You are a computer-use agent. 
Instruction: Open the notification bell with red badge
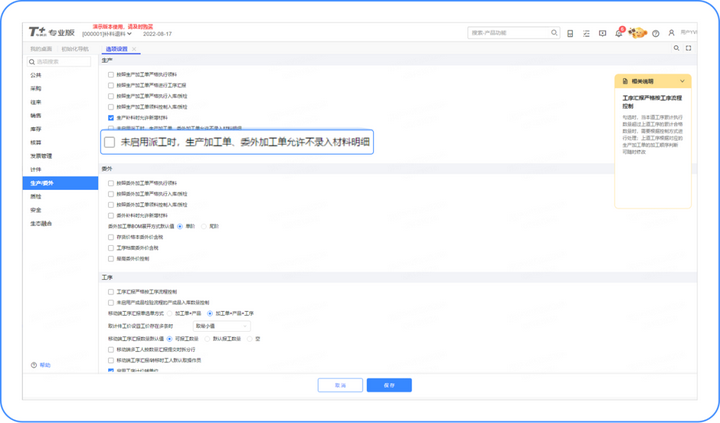(619, 33)
